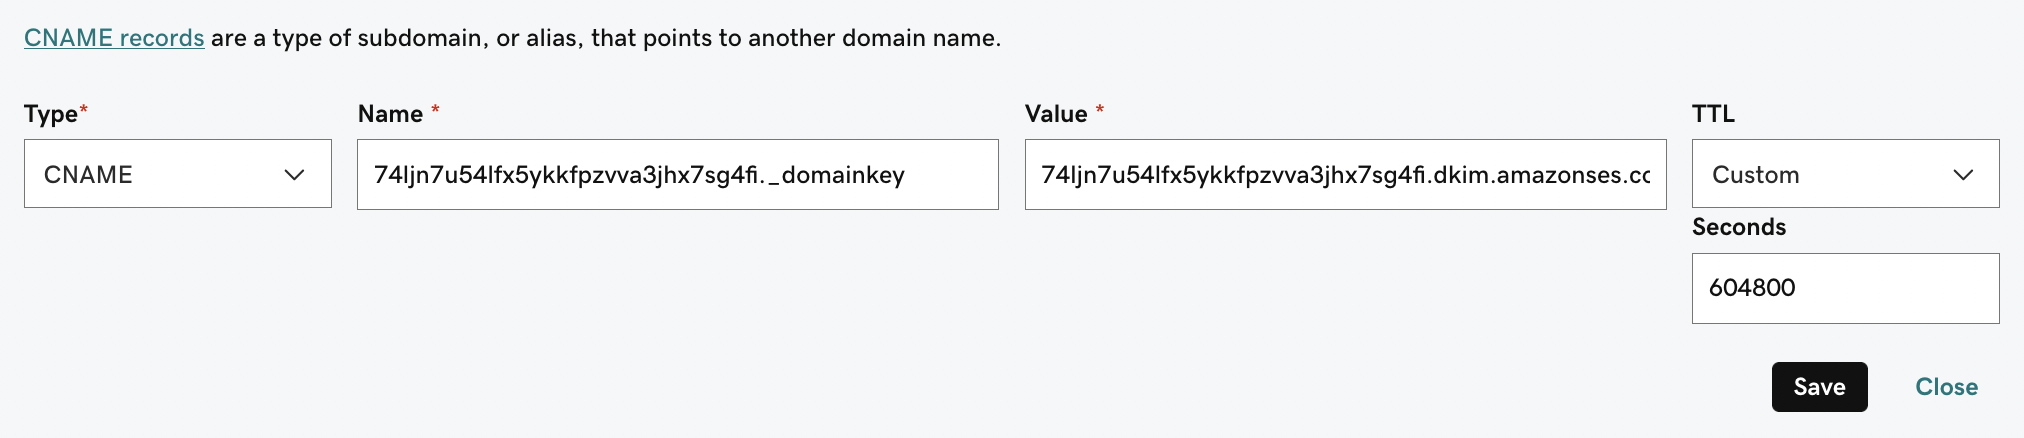Click the "TTL" field label
2024x438 pixels.
pyautogui.click(x=1713, y=114)
